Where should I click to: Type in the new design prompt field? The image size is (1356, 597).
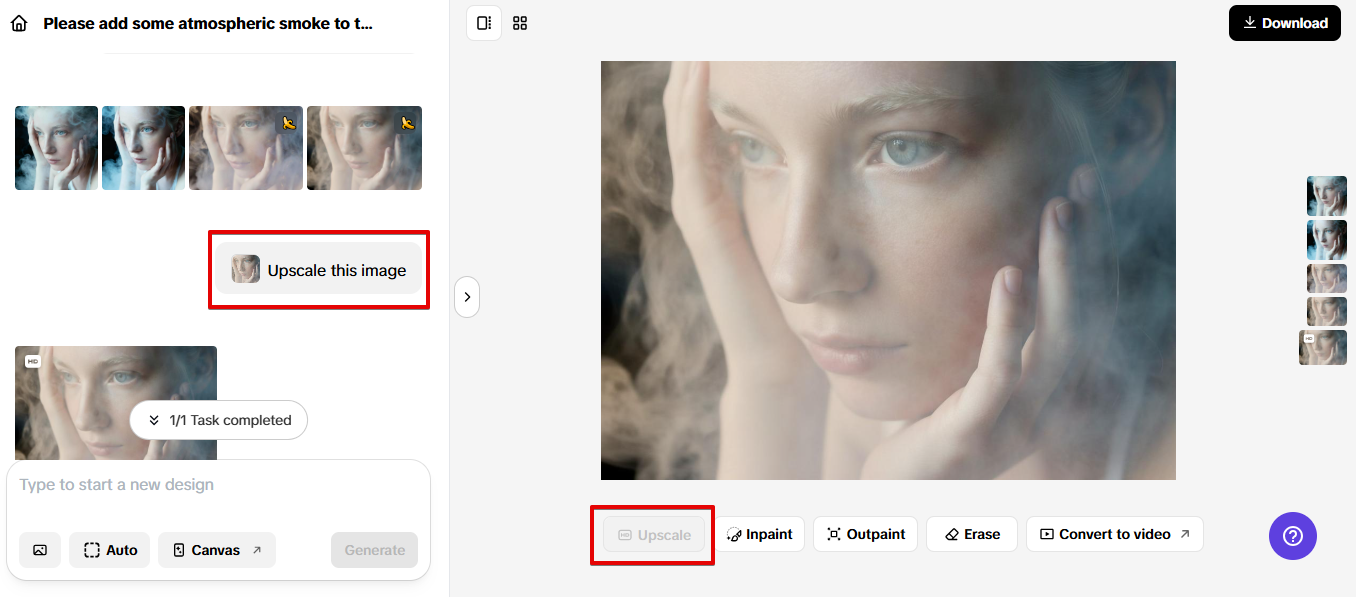tap(218, 485)
